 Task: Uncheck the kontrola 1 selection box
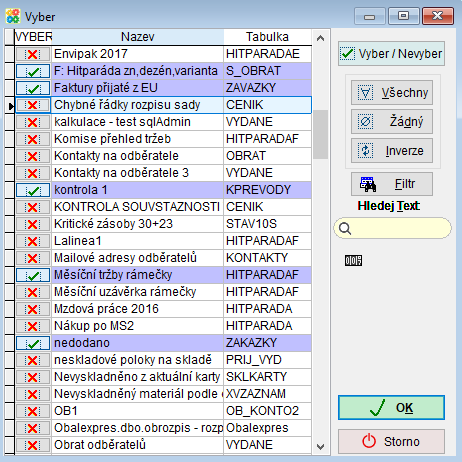(x=33, y=190)
